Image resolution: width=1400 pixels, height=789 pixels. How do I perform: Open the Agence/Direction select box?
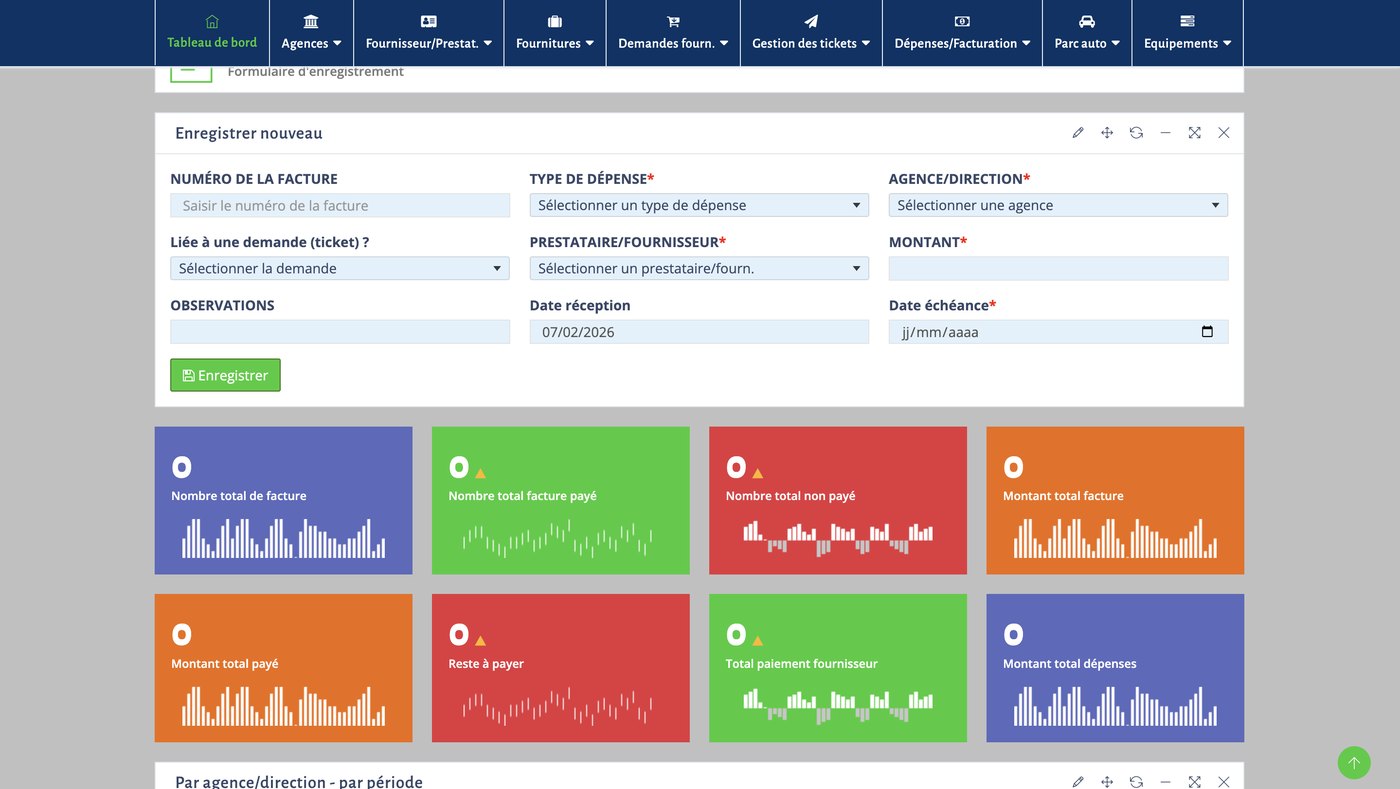tap(1058, 205)
